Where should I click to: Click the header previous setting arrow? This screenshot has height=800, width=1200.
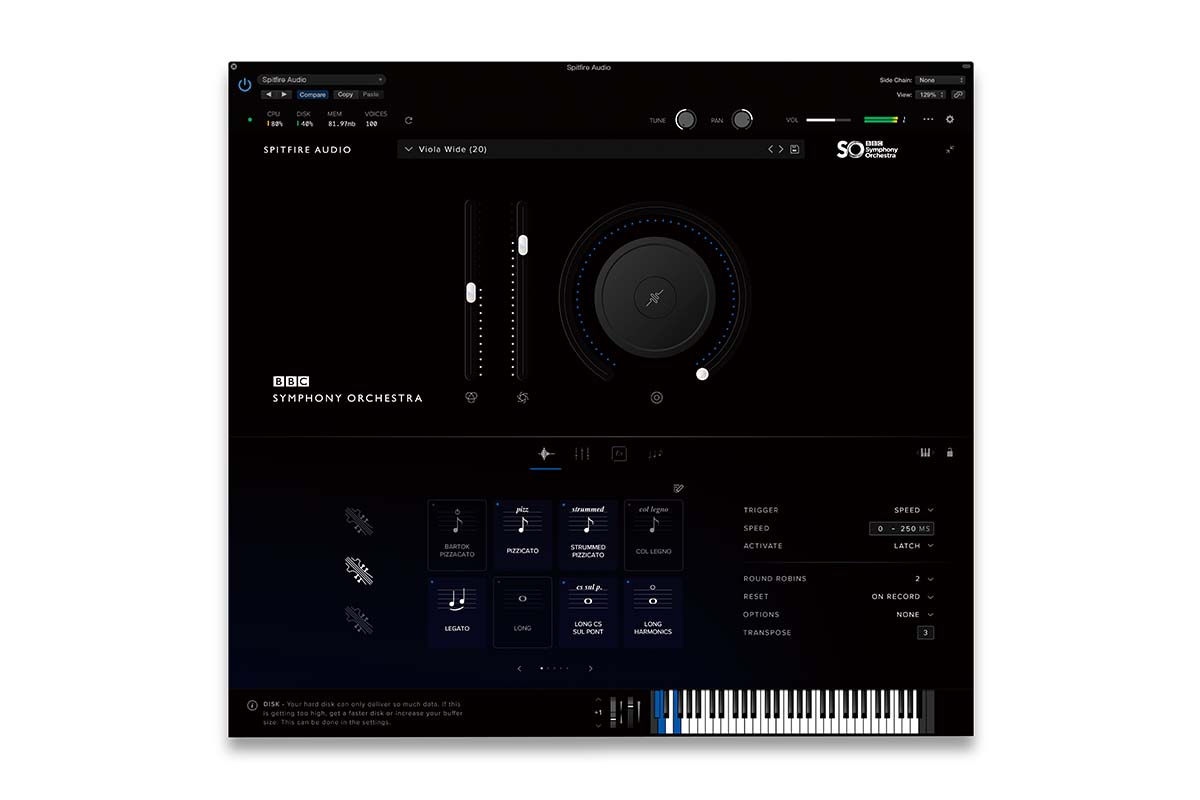tap(270, 94)
